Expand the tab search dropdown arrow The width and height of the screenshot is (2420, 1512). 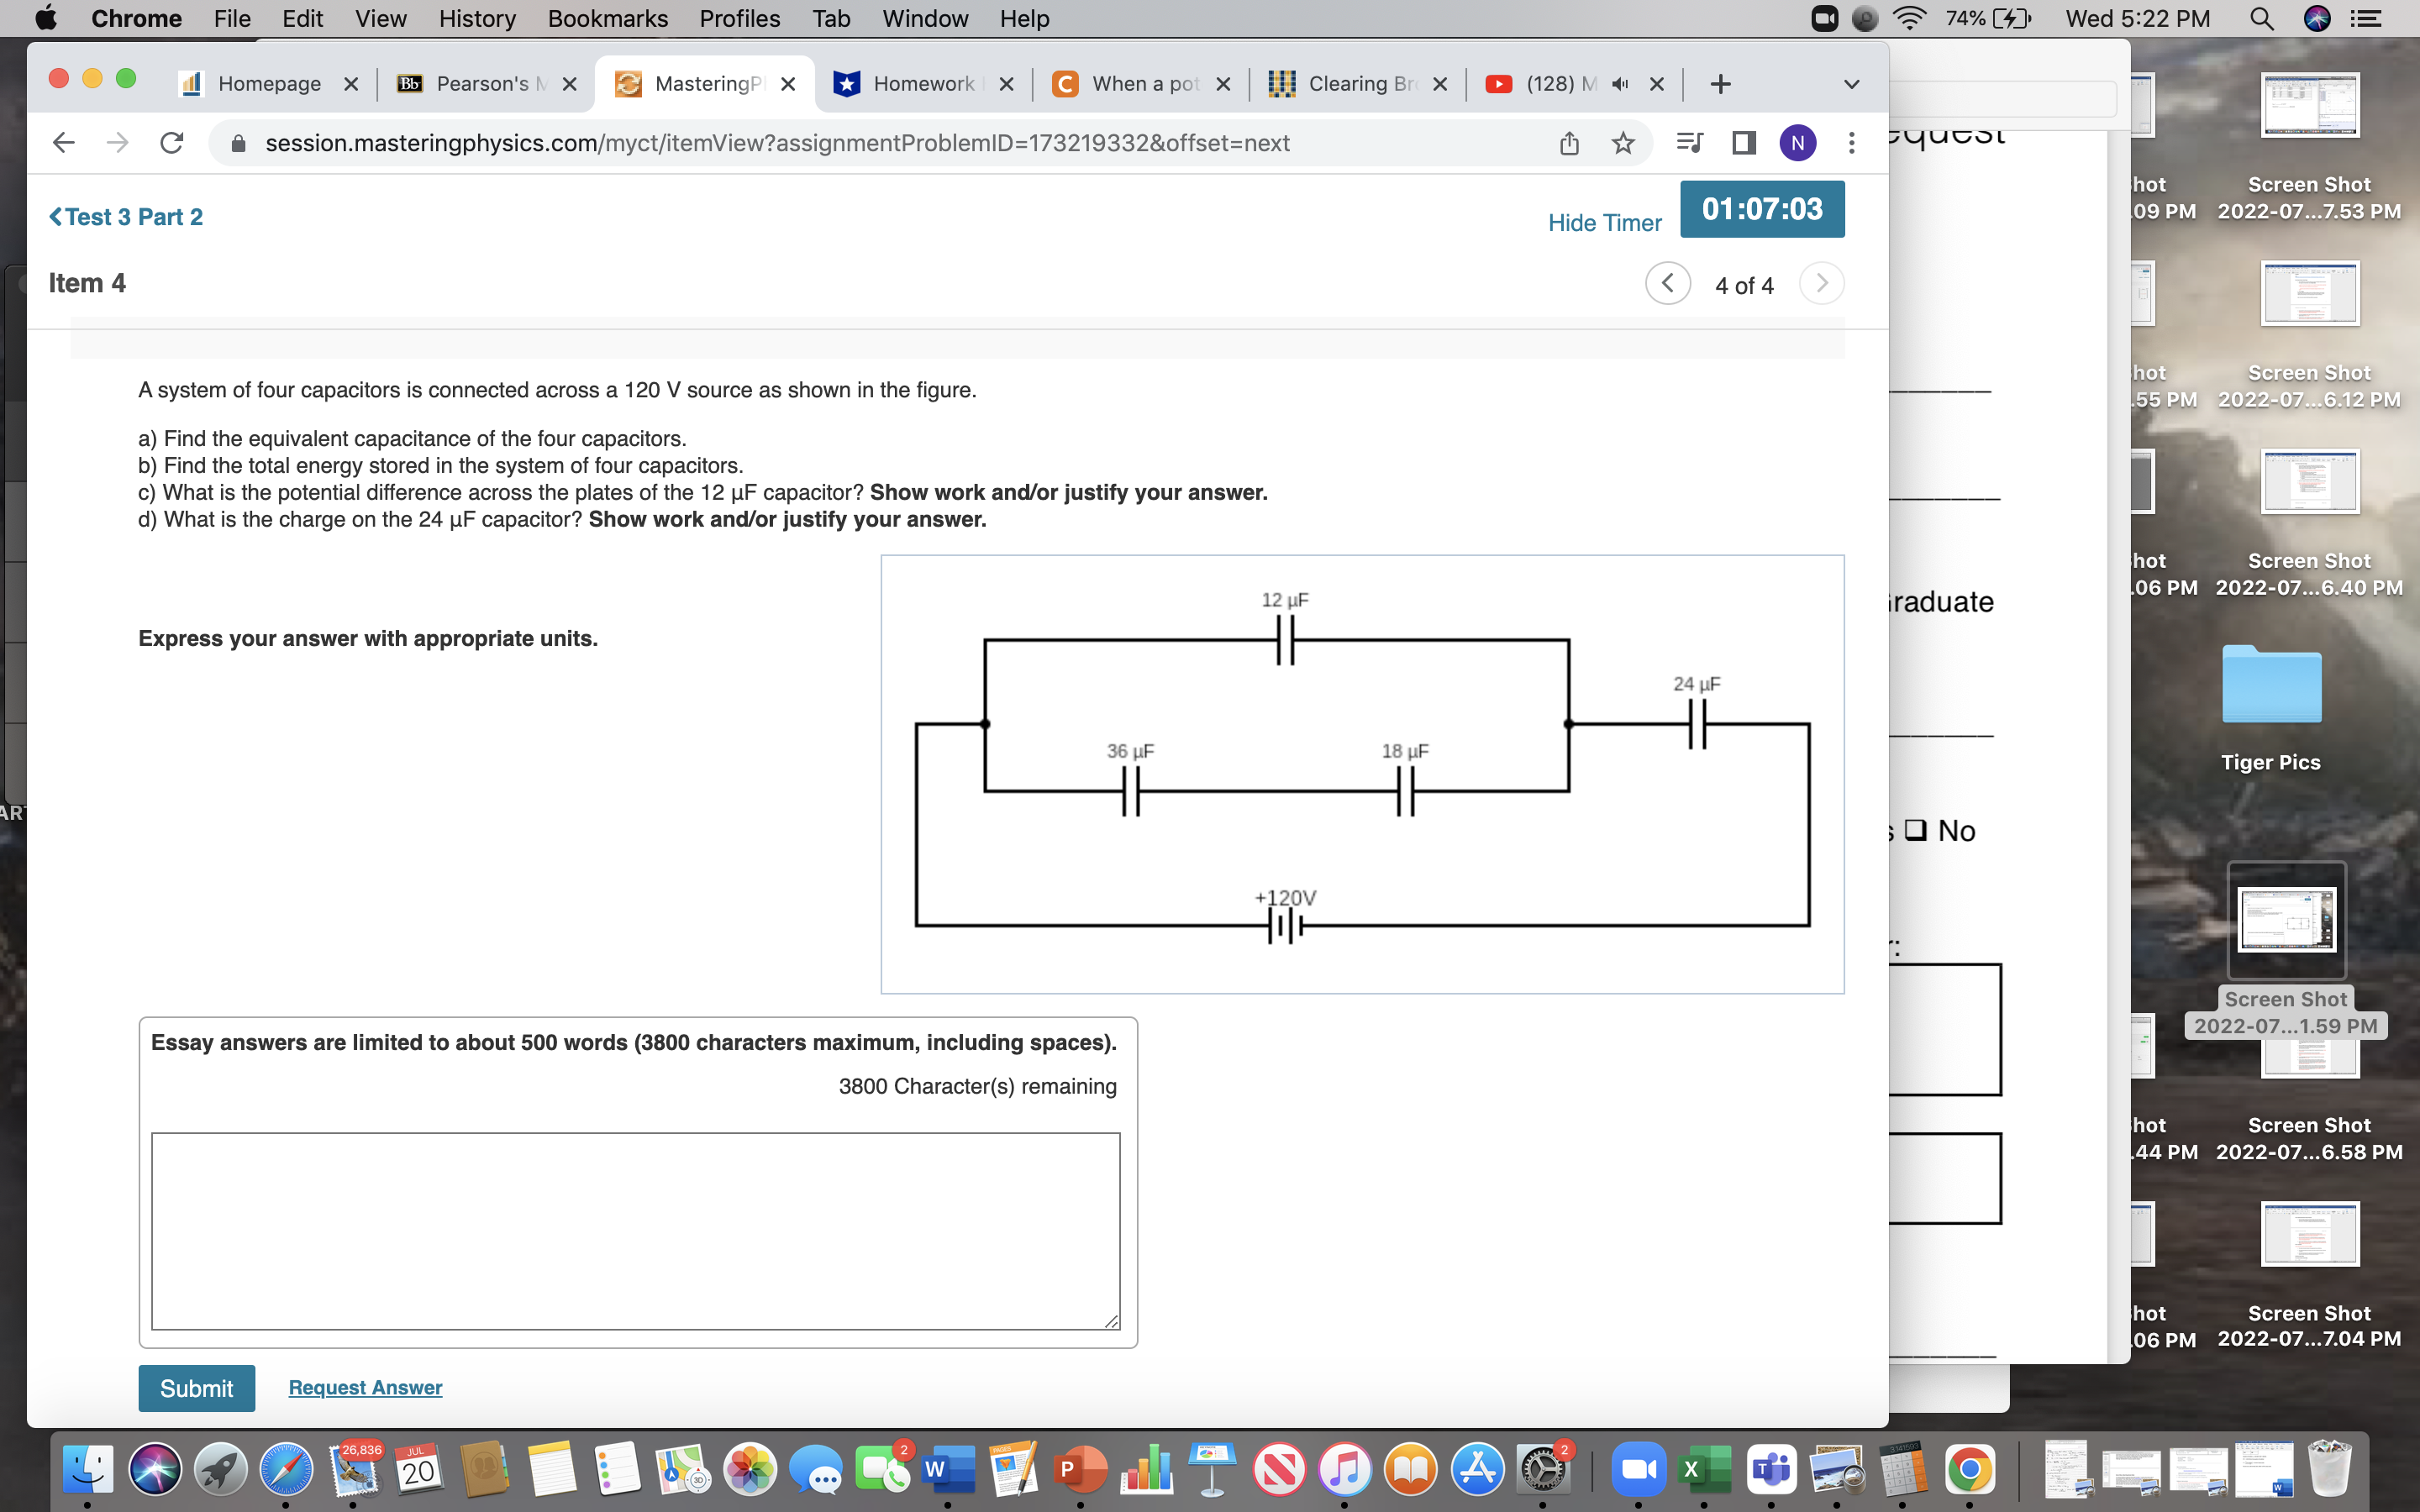coord(1851,84)
